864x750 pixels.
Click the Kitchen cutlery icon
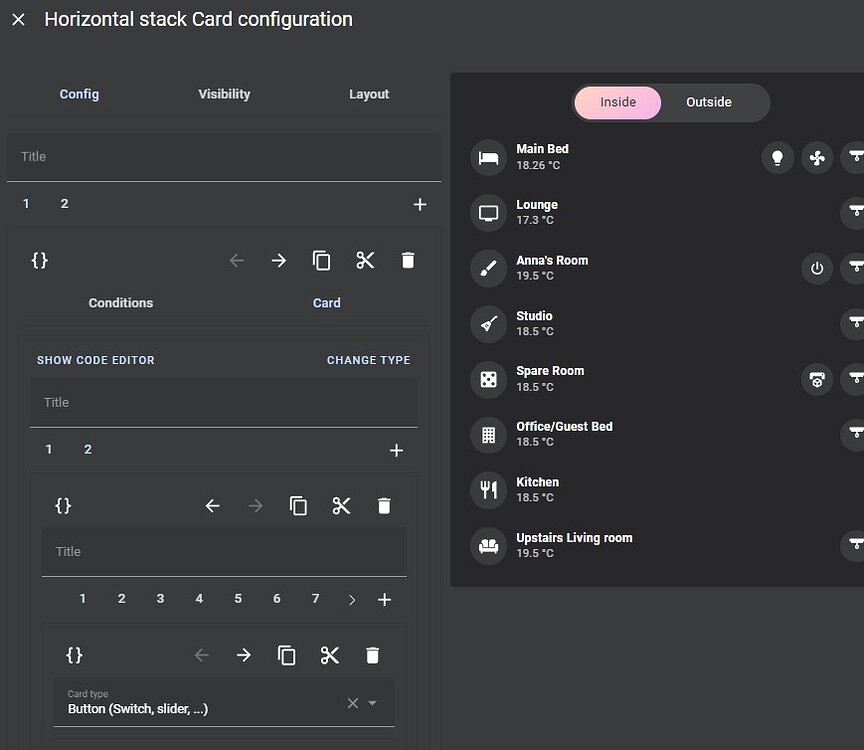(x=488, y=489)
